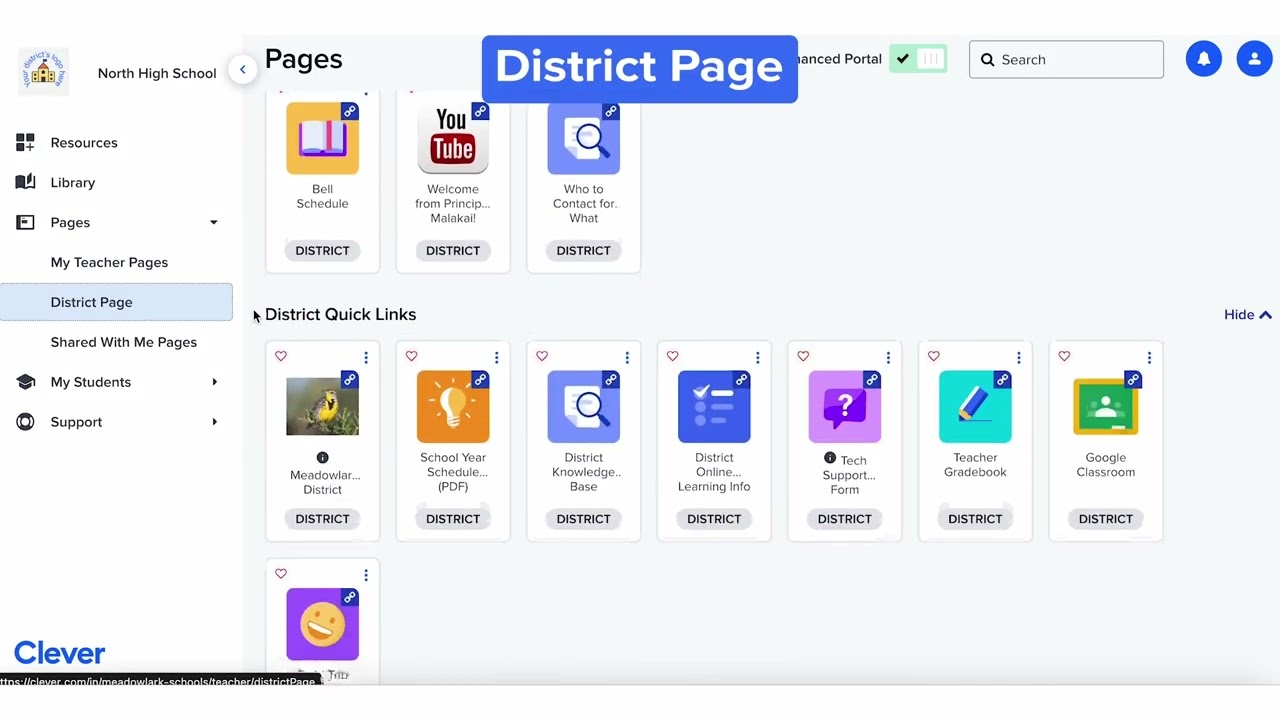Open the School Year Schedule card three-dot menu
Screen dimensions: 1280x720
(x=496, y=357)
